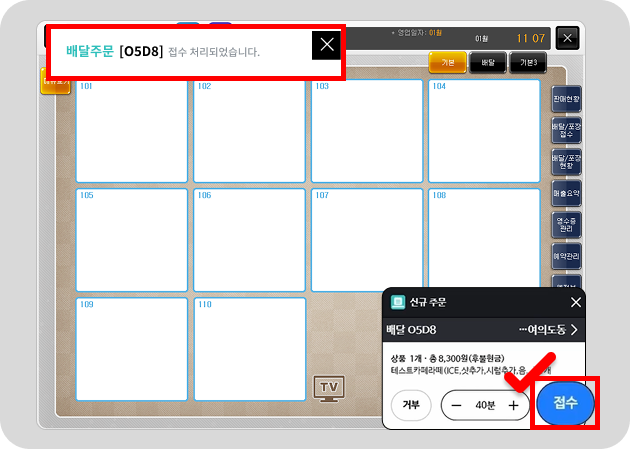Screen dimensions: 630x449
Task: Select table 101
Action: (x=131, y=130)
